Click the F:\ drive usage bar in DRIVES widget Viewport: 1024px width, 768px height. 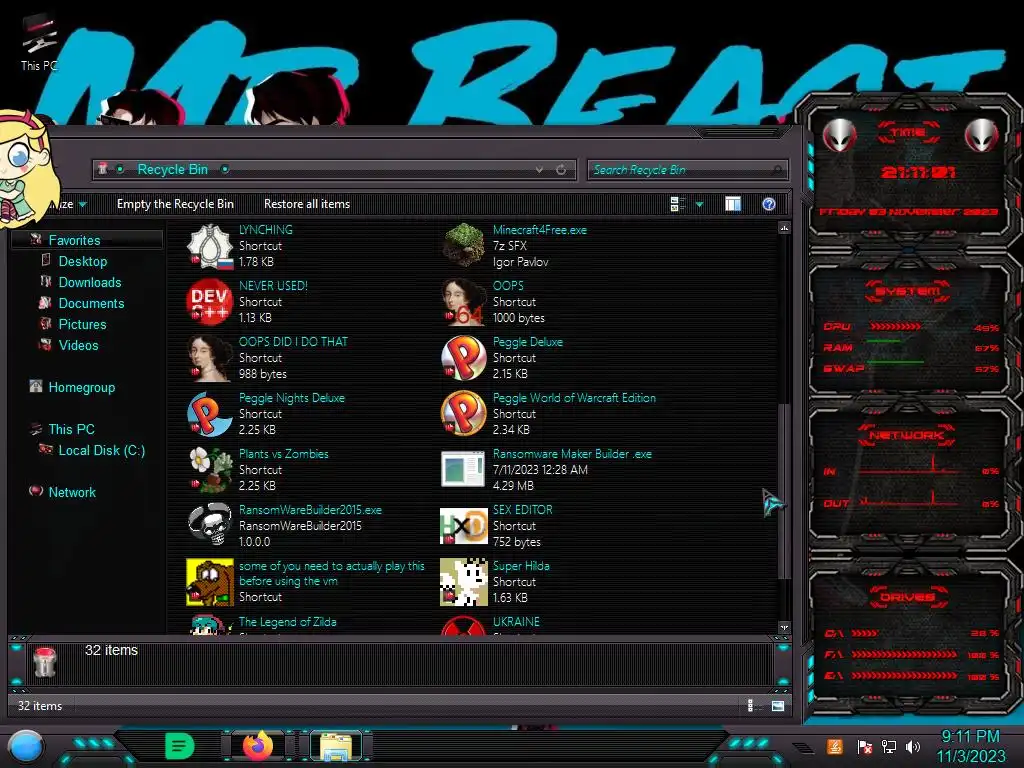pos(904,654)
